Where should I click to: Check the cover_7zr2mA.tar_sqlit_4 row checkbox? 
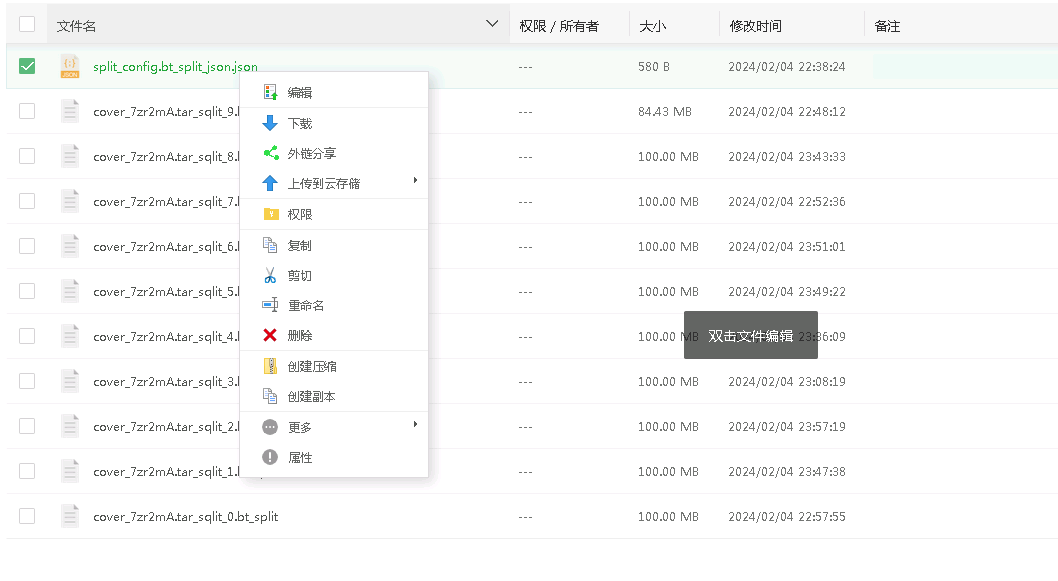pyautogui.click(x=27, y=336)
